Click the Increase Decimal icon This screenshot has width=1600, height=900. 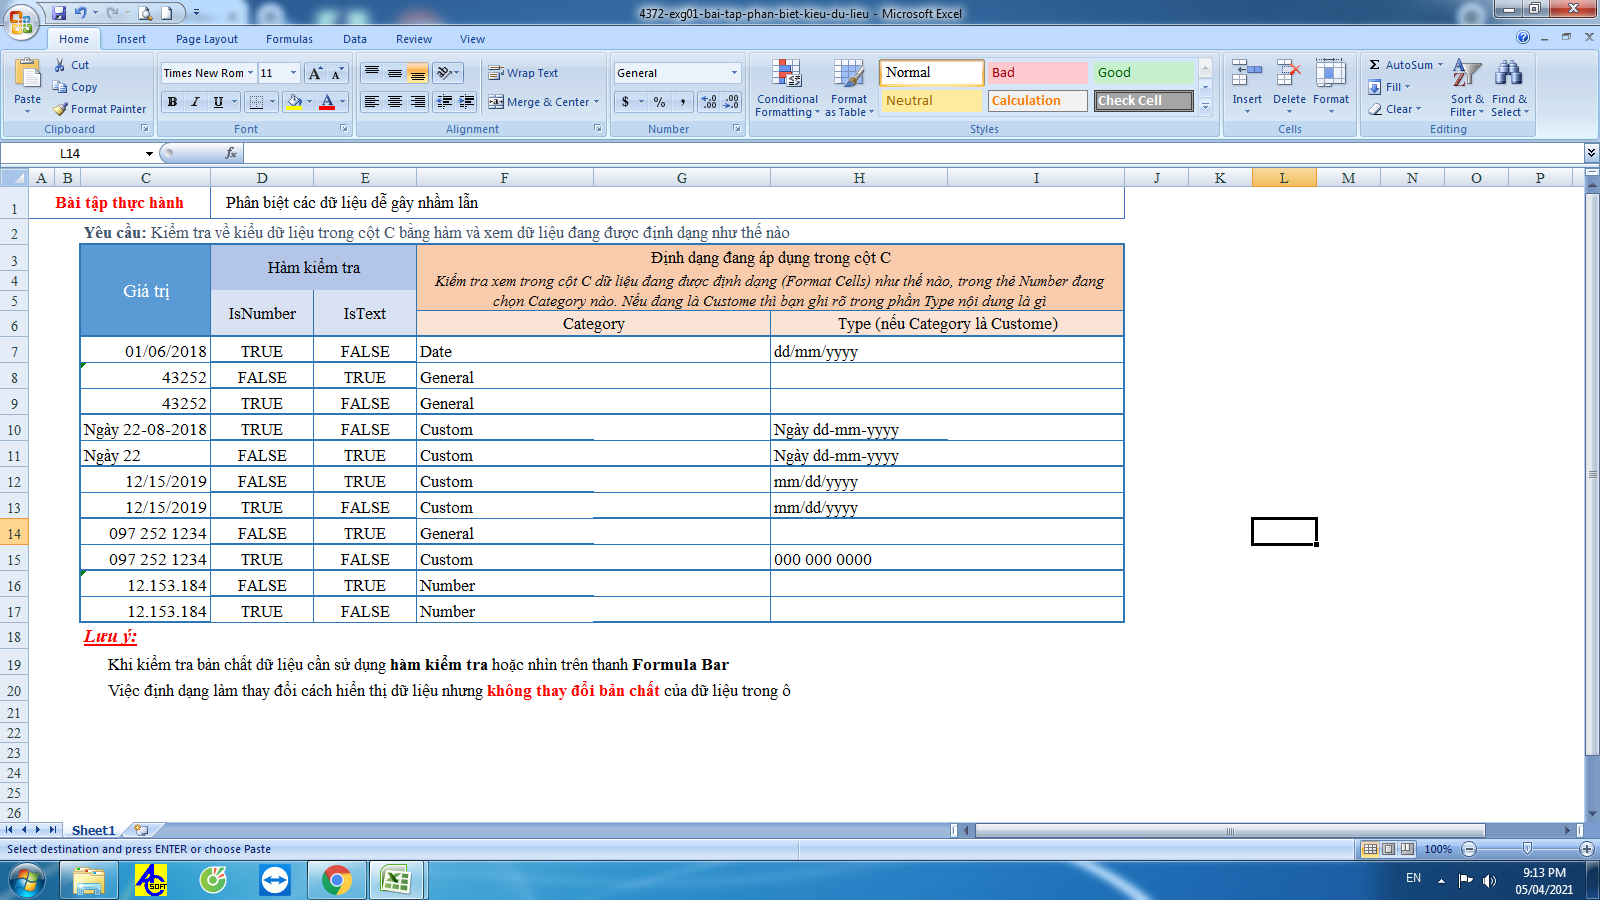709,102
